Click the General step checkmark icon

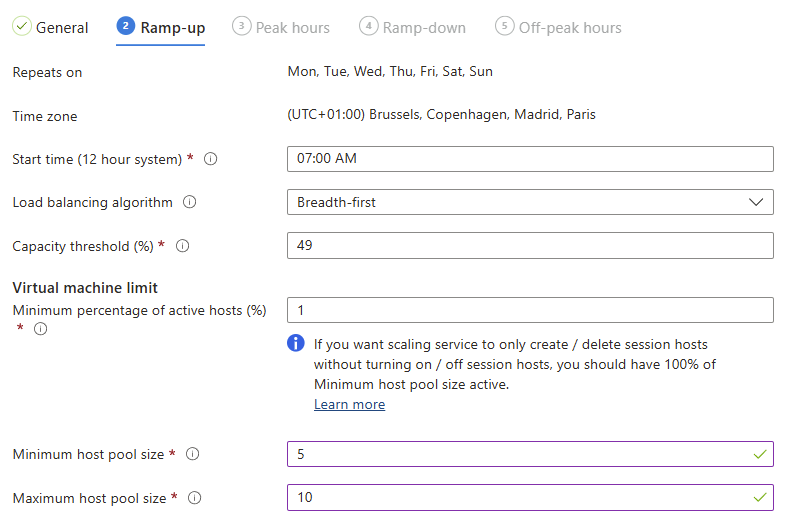[22, 26]
